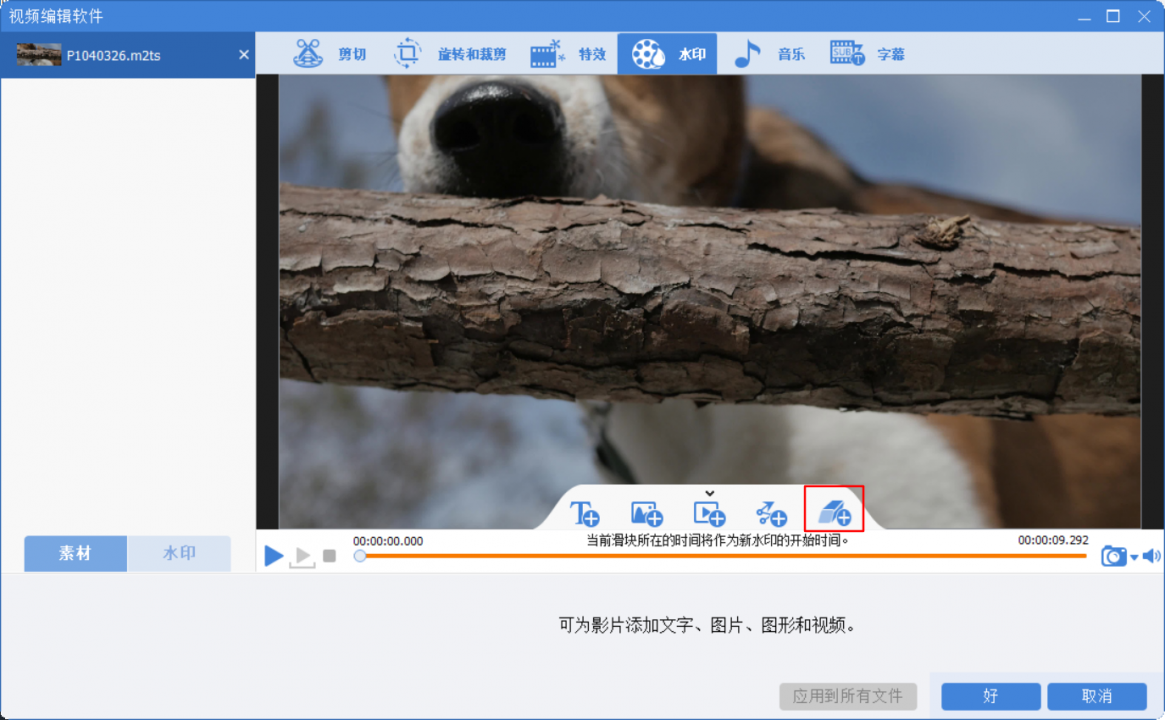The height and width of the screenshot is (720, 1165).
Task: Take a snapshot with camera icon
Action: point(1113,556)
